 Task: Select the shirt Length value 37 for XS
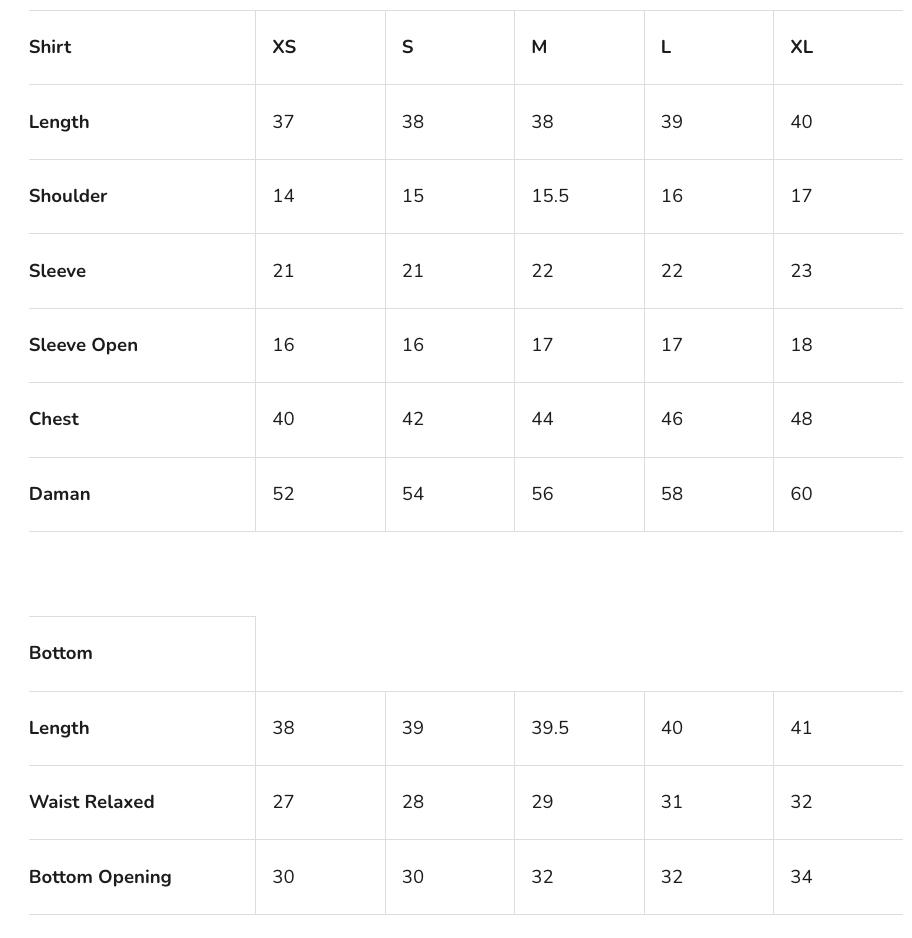click(x=283, y=122)
